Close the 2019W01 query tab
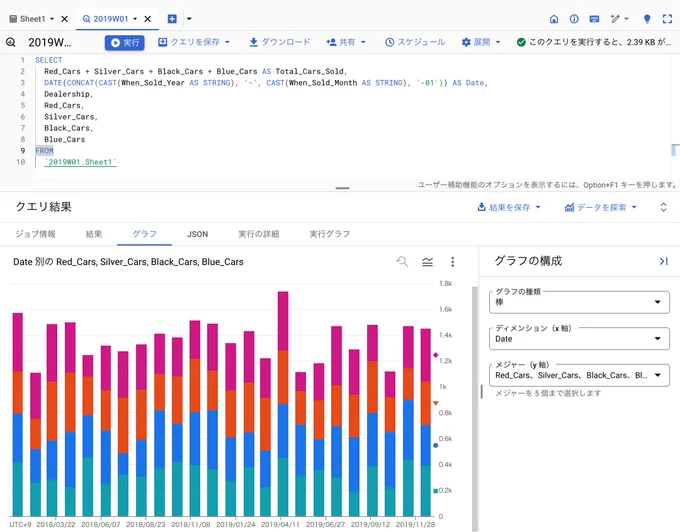 (x=148, y=19)
